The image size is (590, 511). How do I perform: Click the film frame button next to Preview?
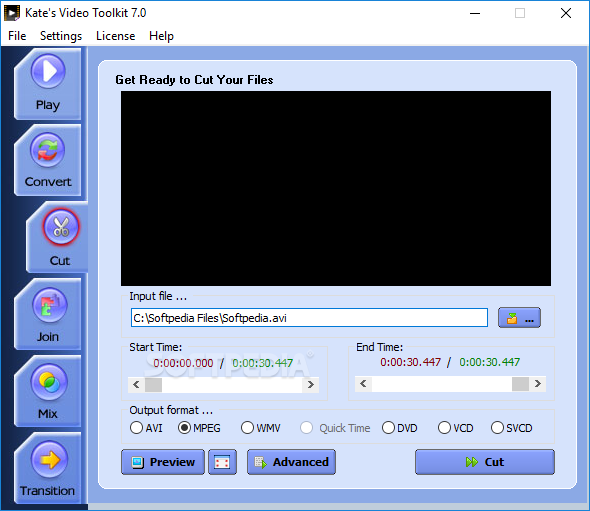click(222, 462)
